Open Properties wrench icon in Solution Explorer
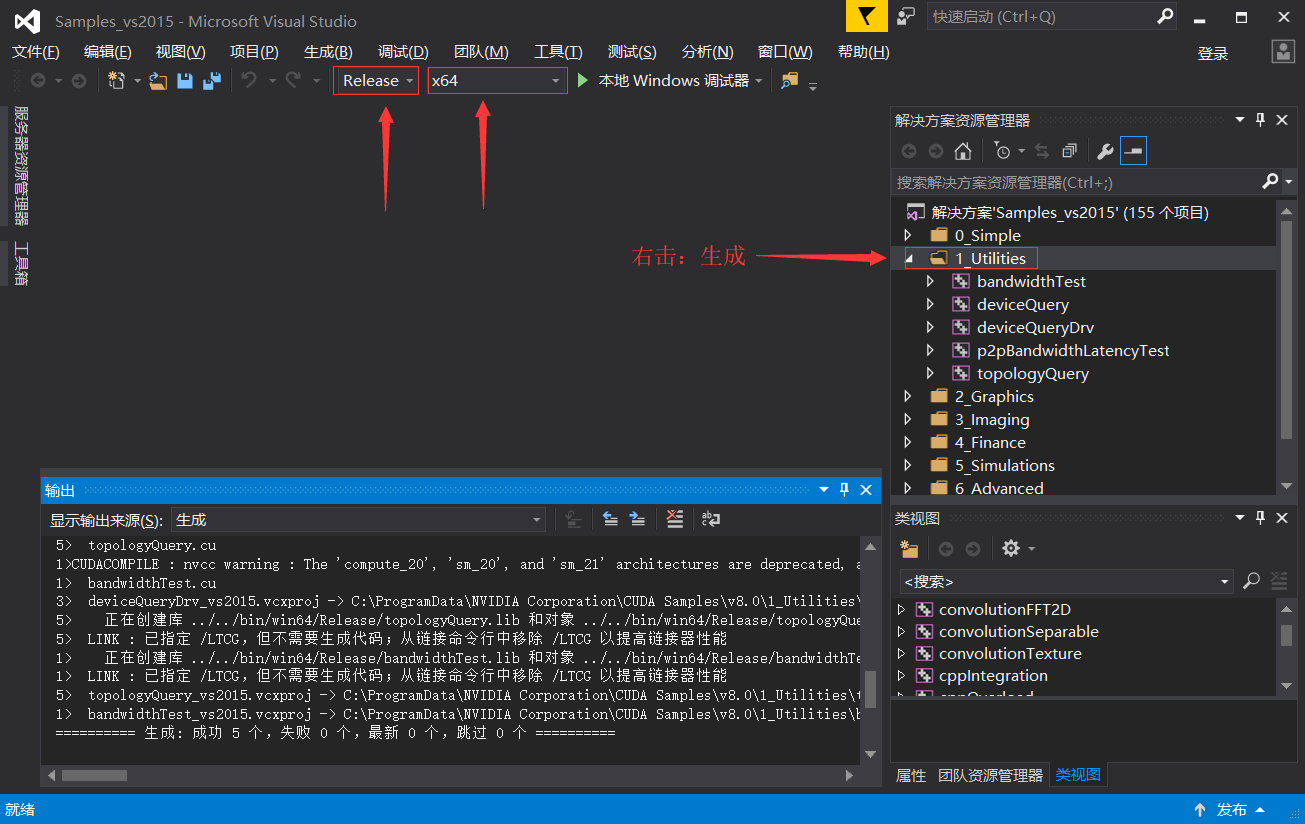The height and width of the screenshot is (824, 1305). [x=1106, y=151]
